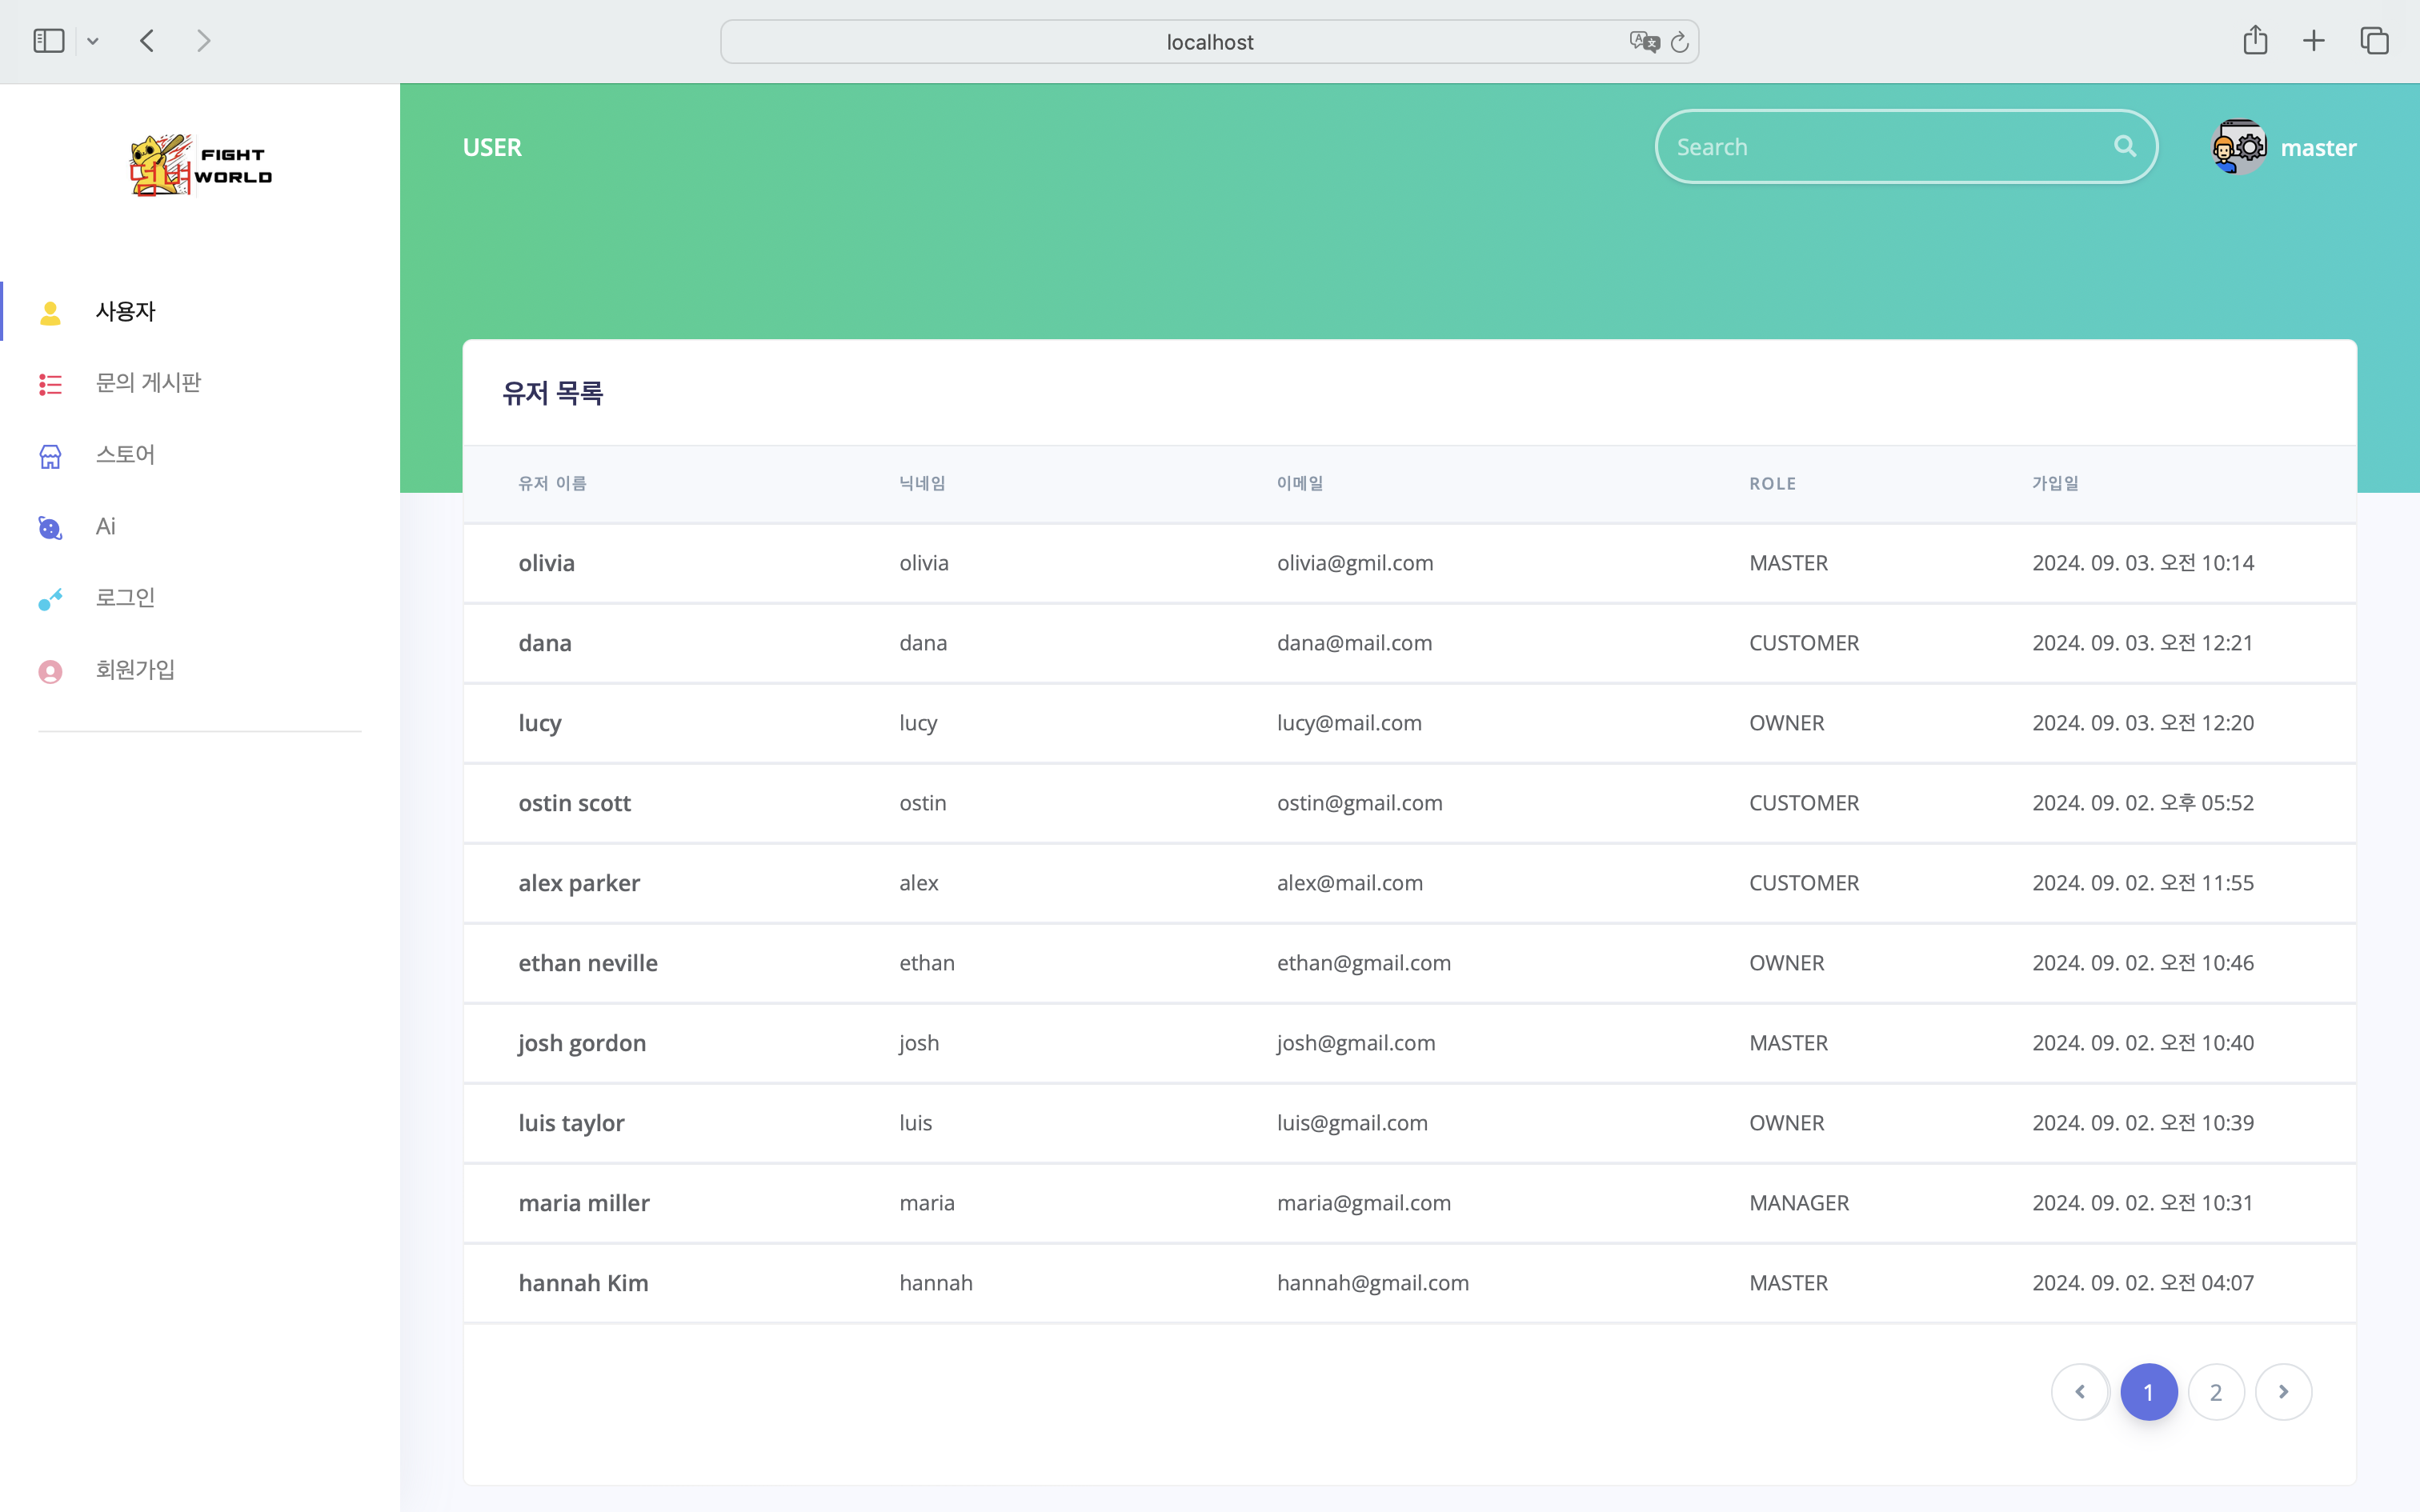2420x1512 pixels.
Task: Click the Safari sidebar toggle icon
Action: 48,41
